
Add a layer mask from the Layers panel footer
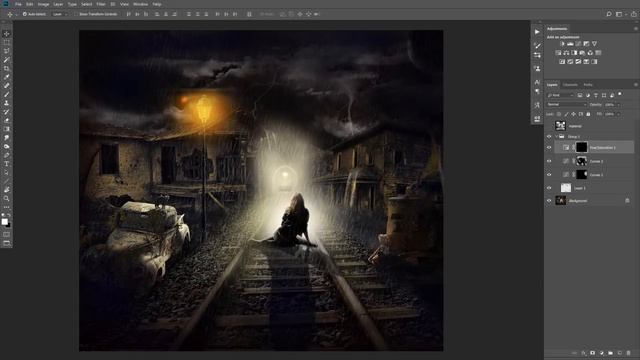pos(593,353)
